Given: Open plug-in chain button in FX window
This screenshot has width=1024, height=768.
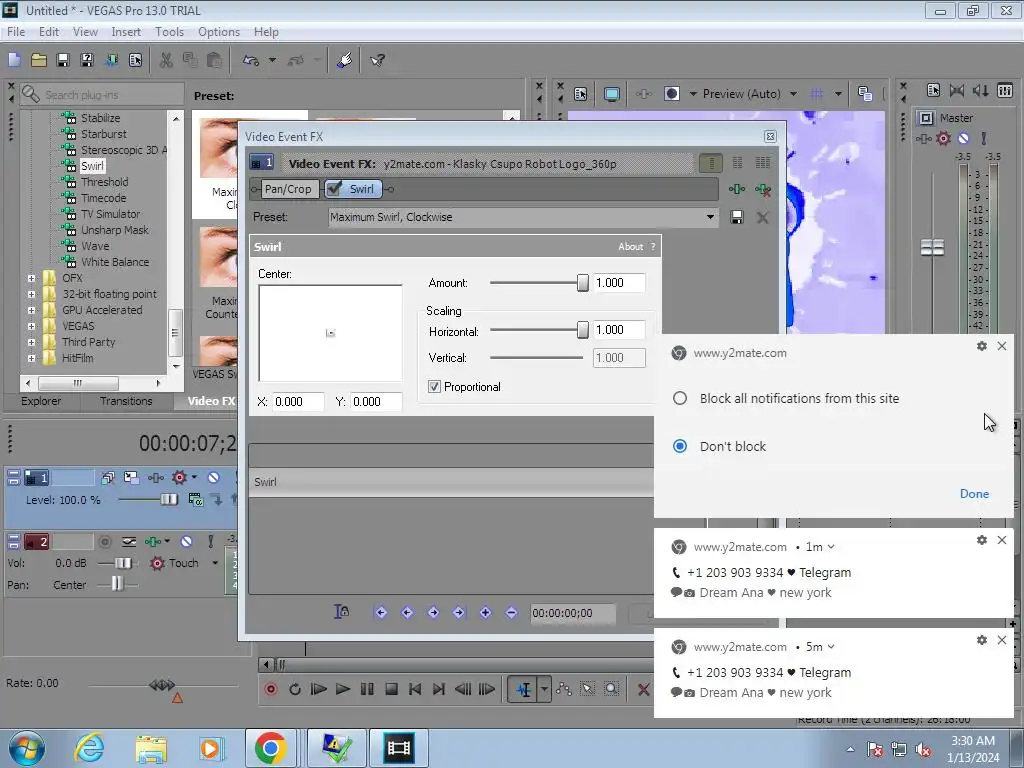Looking at the screenshot, I should pyautogui.click(x=737, y=189).
